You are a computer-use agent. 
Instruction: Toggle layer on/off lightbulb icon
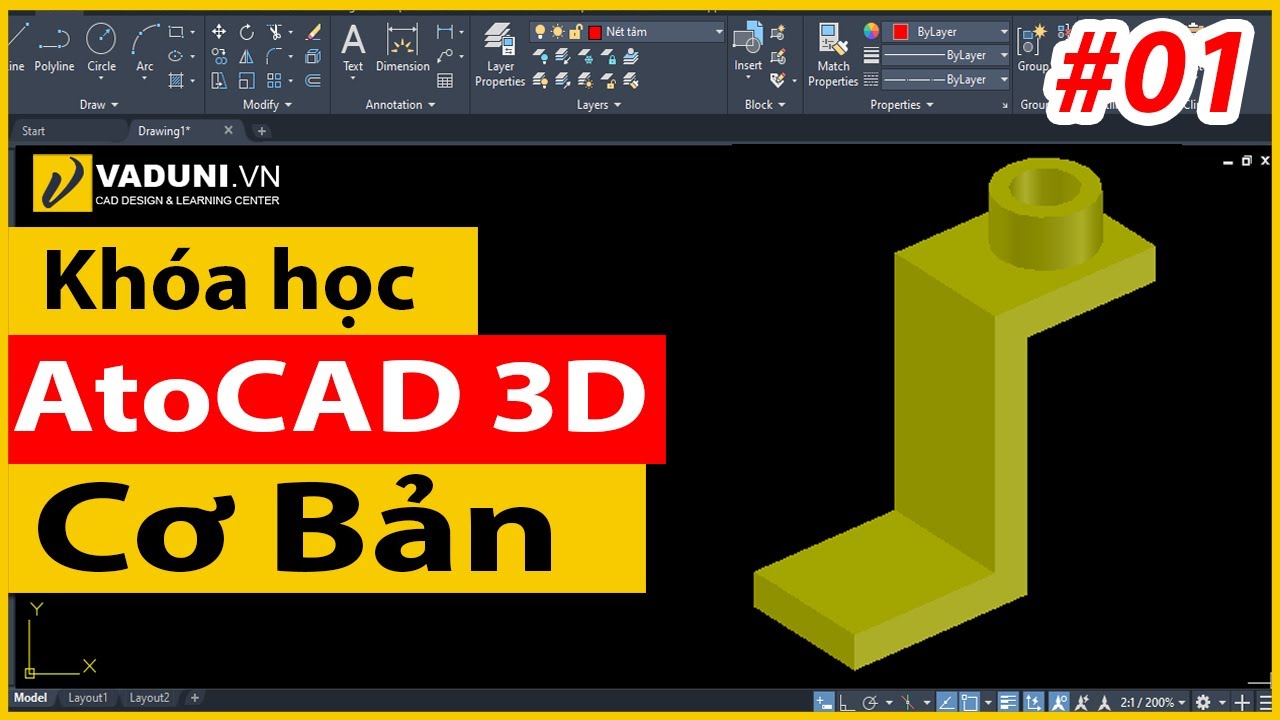540,32
